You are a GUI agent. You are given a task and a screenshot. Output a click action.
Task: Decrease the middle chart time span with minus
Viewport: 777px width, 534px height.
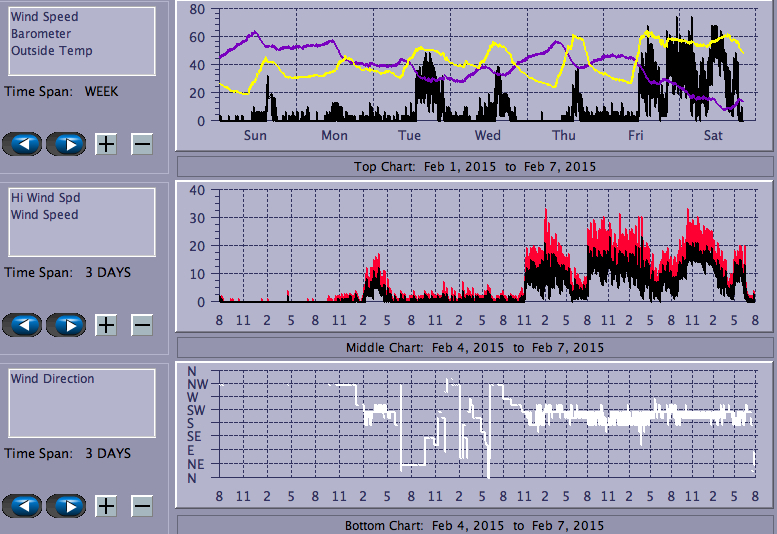pyautogui.click(x=142, y=325)
